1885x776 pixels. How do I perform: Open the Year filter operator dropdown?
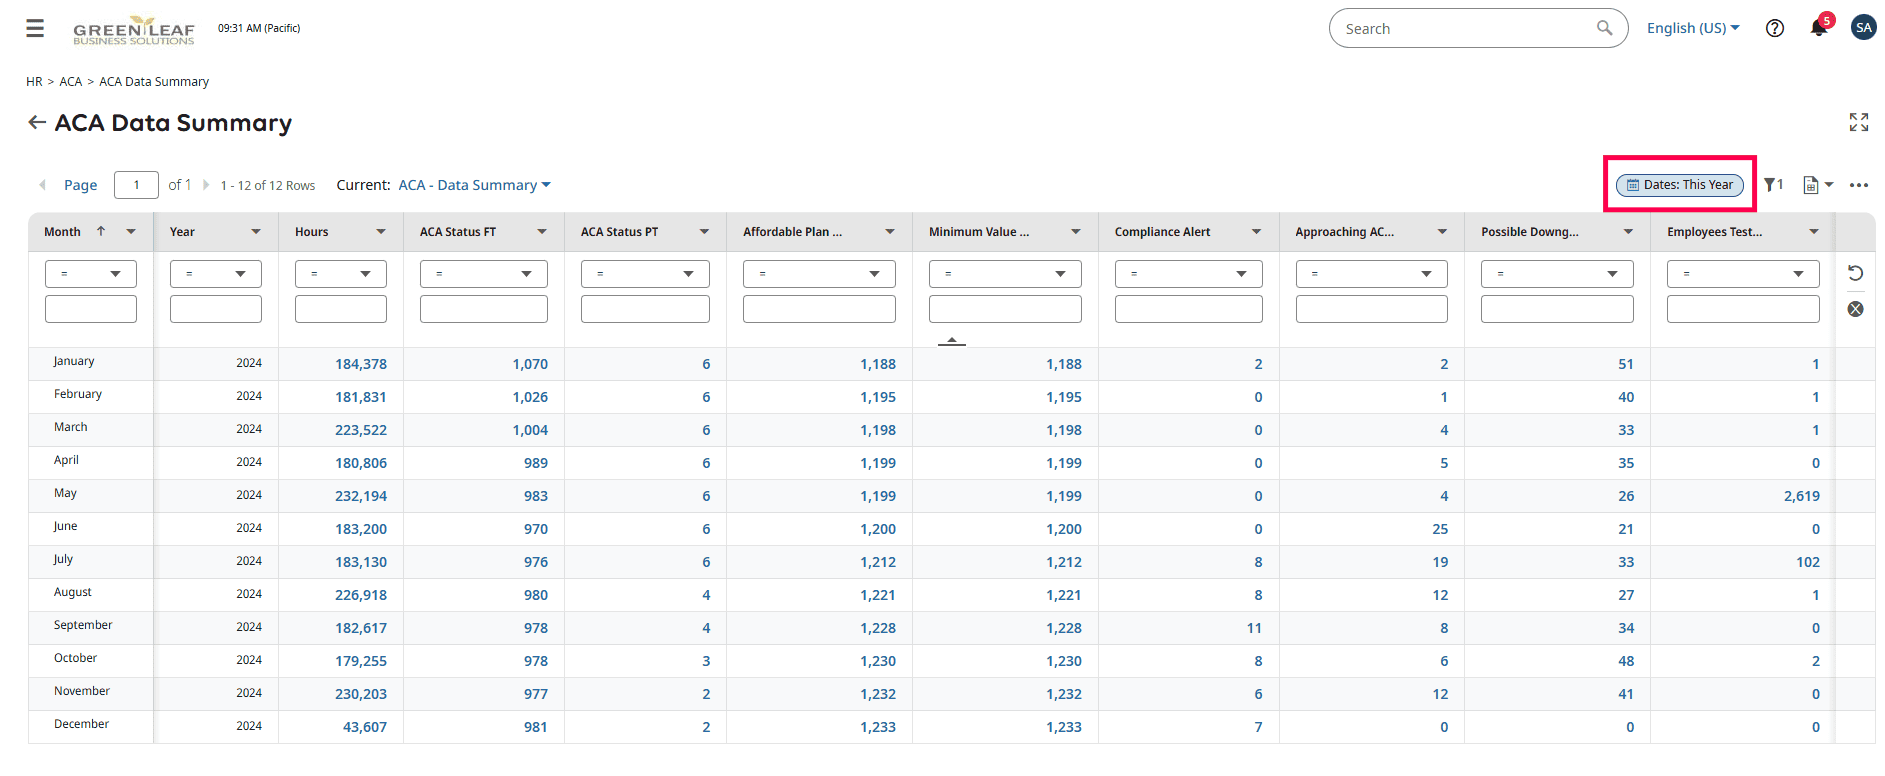(x=216, y=274)
